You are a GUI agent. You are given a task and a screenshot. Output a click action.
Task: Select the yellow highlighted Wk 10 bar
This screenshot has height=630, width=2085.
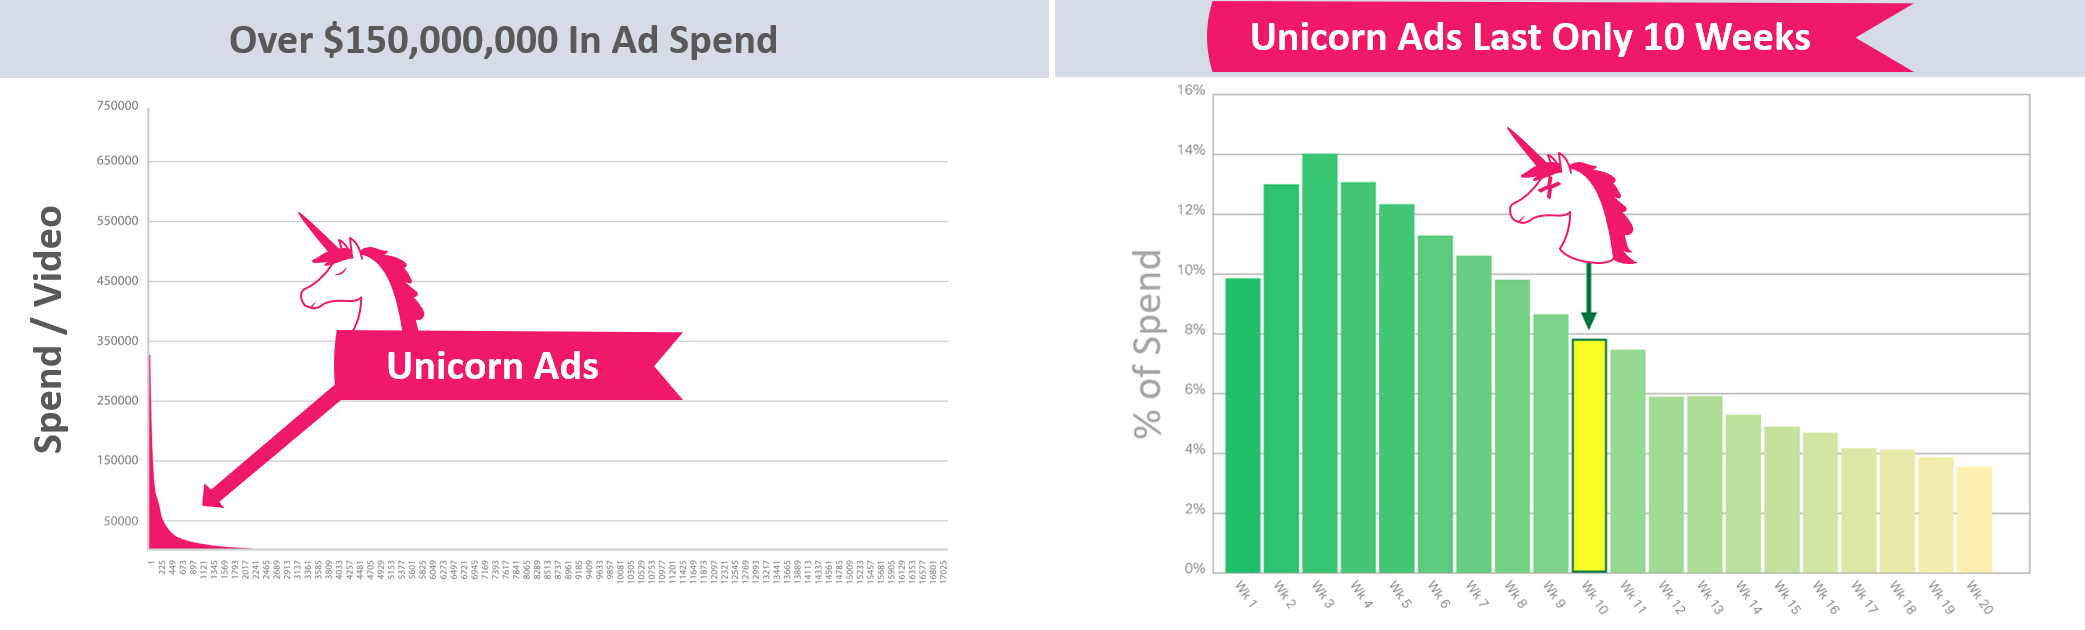click(x=1589, y=455)
